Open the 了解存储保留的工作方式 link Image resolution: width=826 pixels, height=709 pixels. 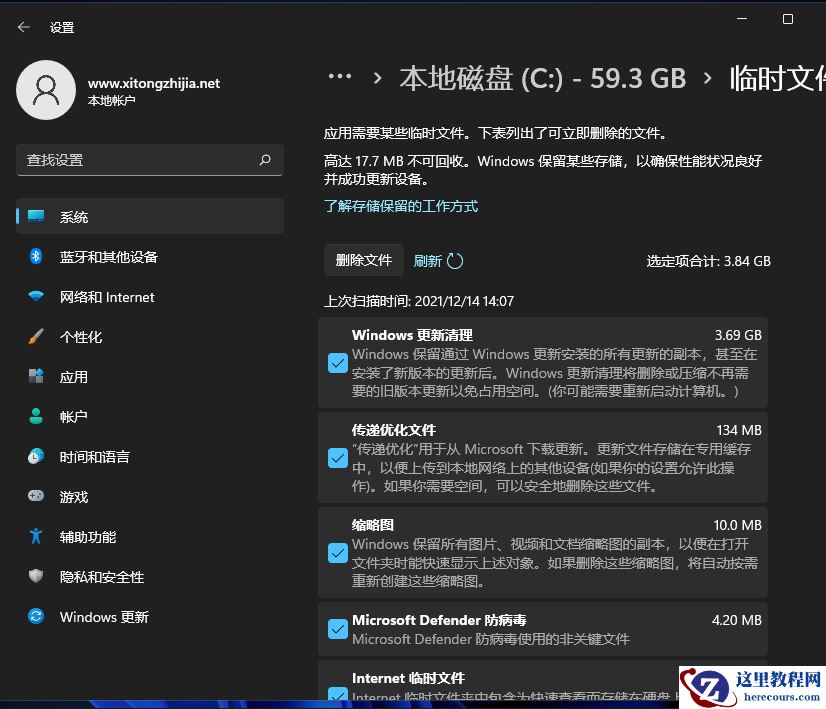pyautogui.click(x=404, y=206)
